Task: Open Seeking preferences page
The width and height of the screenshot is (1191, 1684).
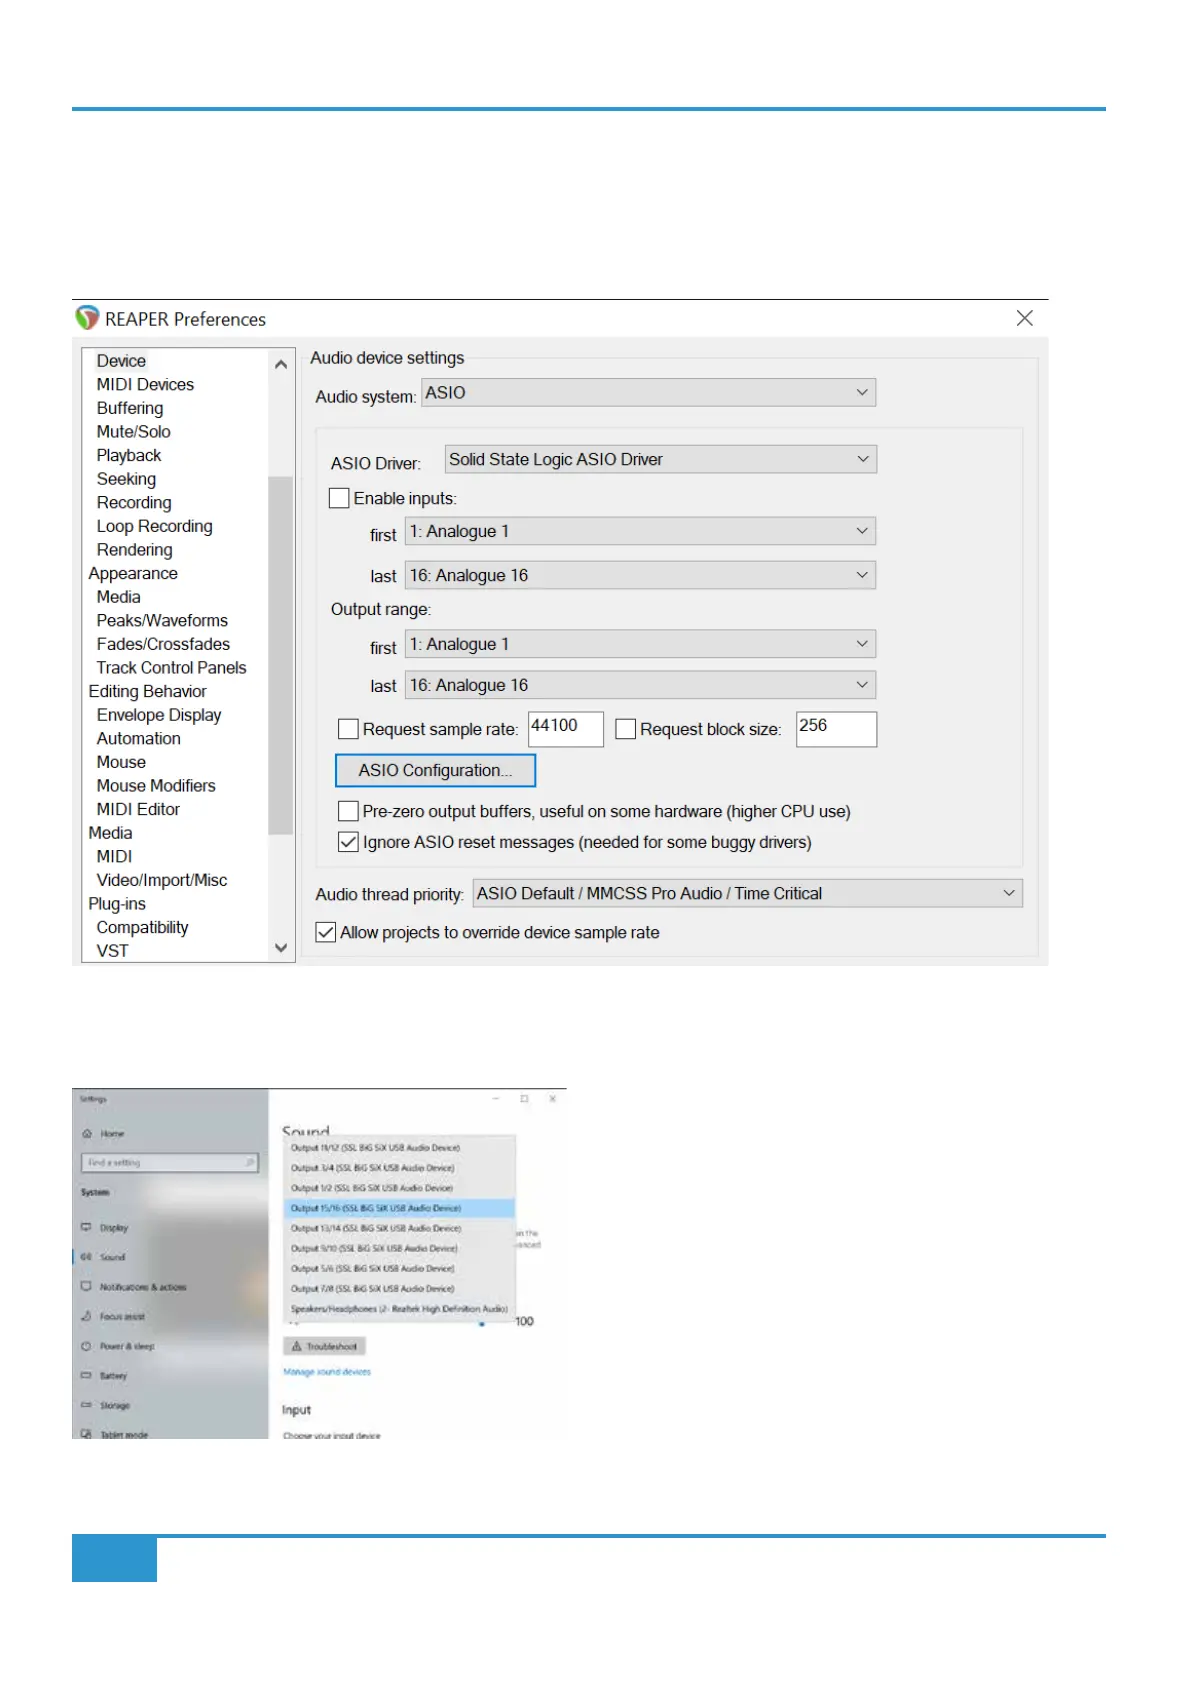Action: click(x=126, y=479)
